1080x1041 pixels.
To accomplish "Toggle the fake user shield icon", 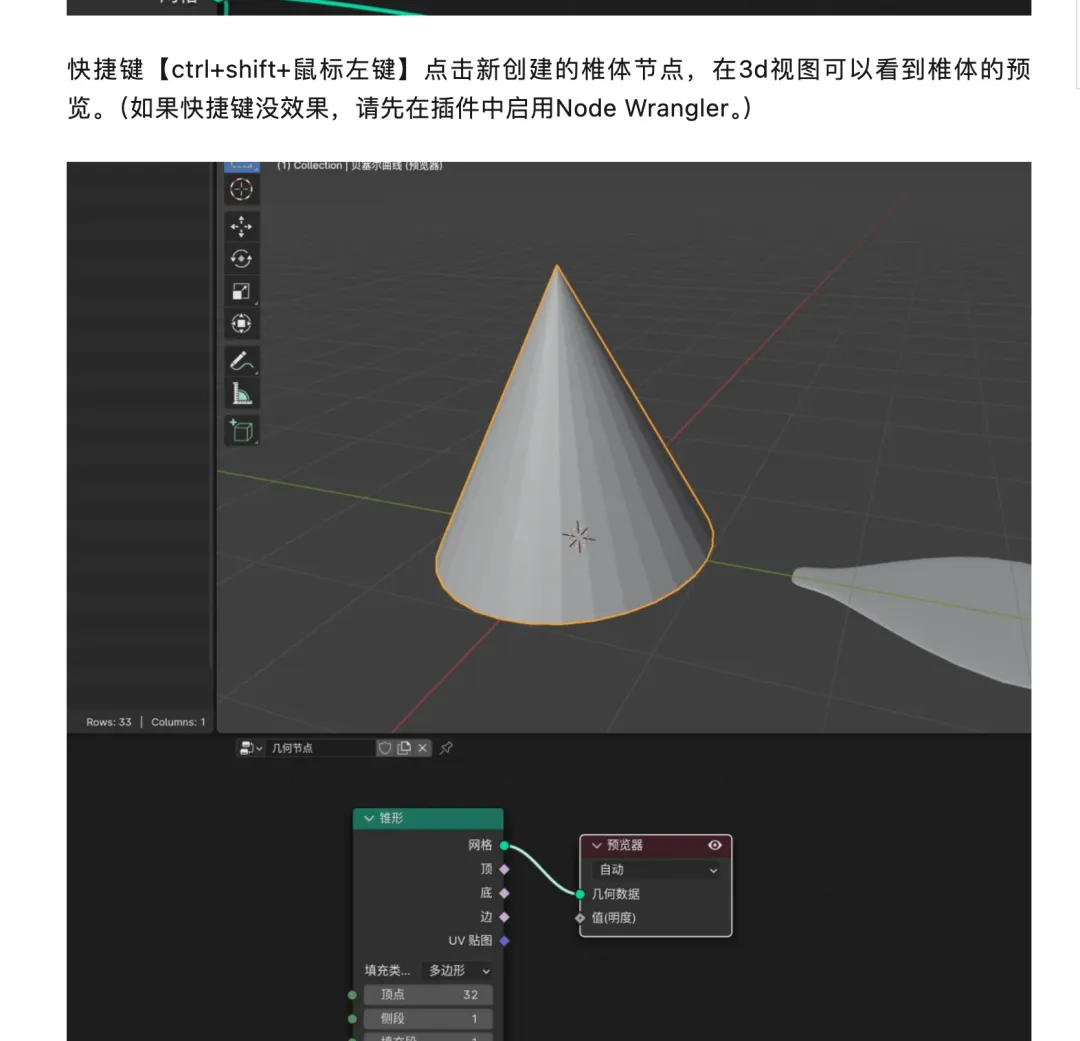I will coord(385,748).
